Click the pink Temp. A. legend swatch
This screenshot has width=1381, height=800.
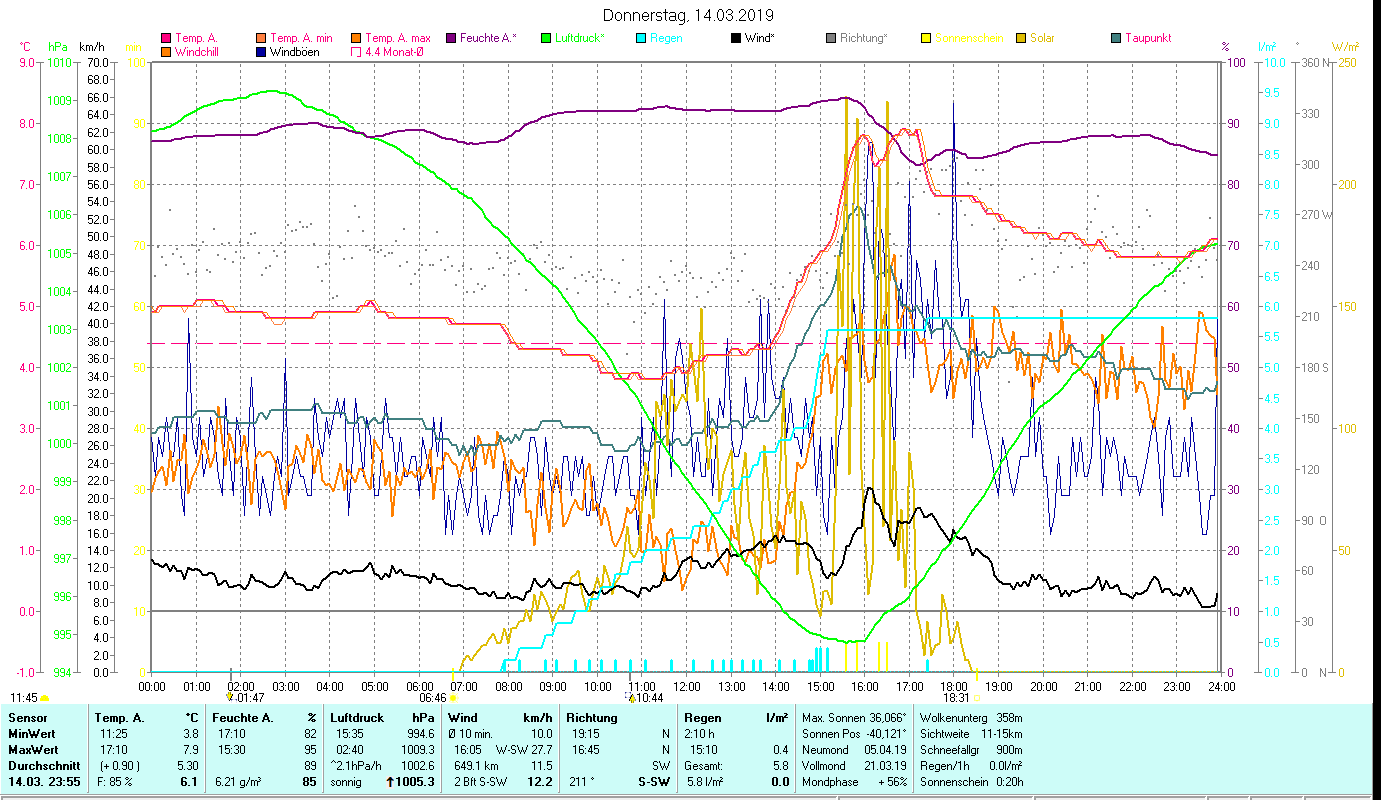[x=166, y=38]
